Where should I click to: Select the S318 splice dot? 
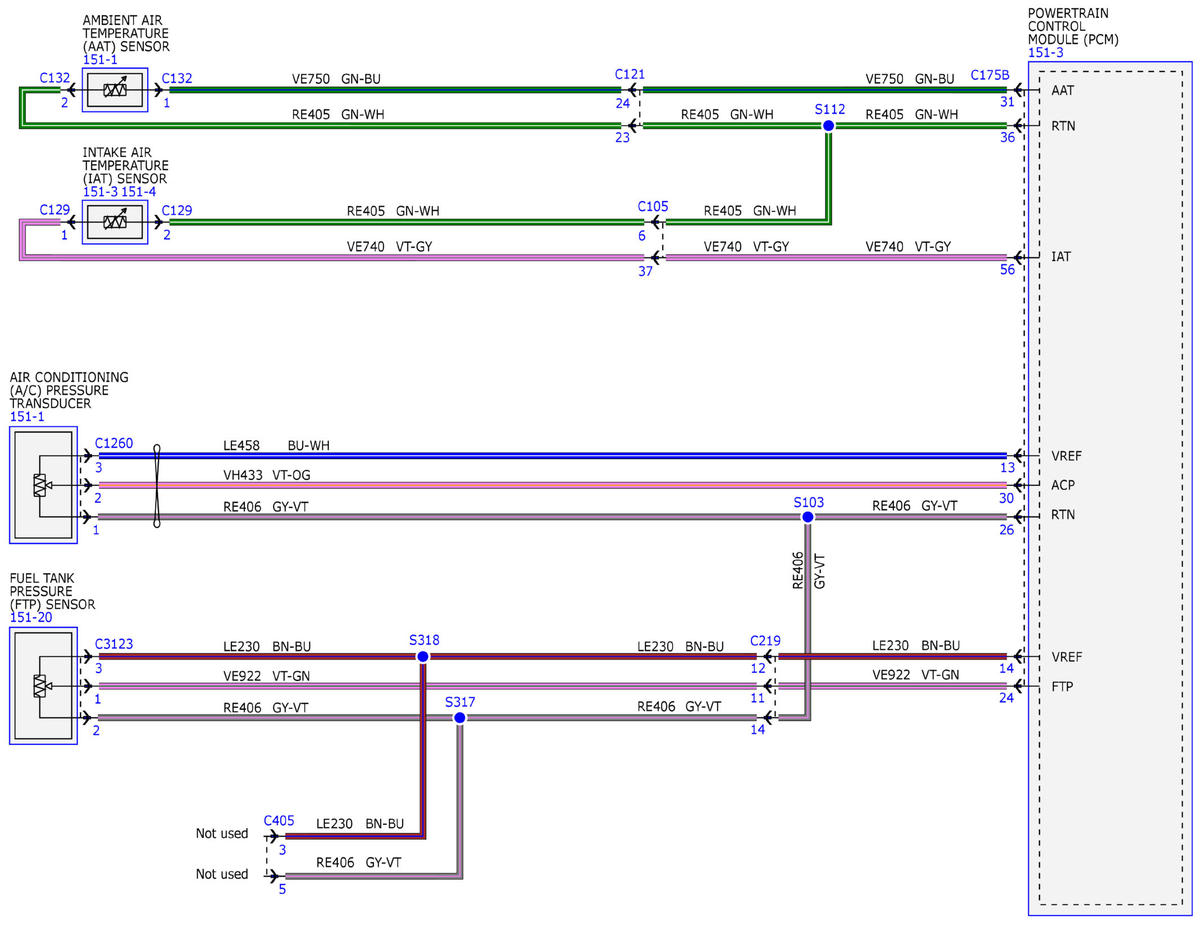pyautogui.click(x=423, y=656)
